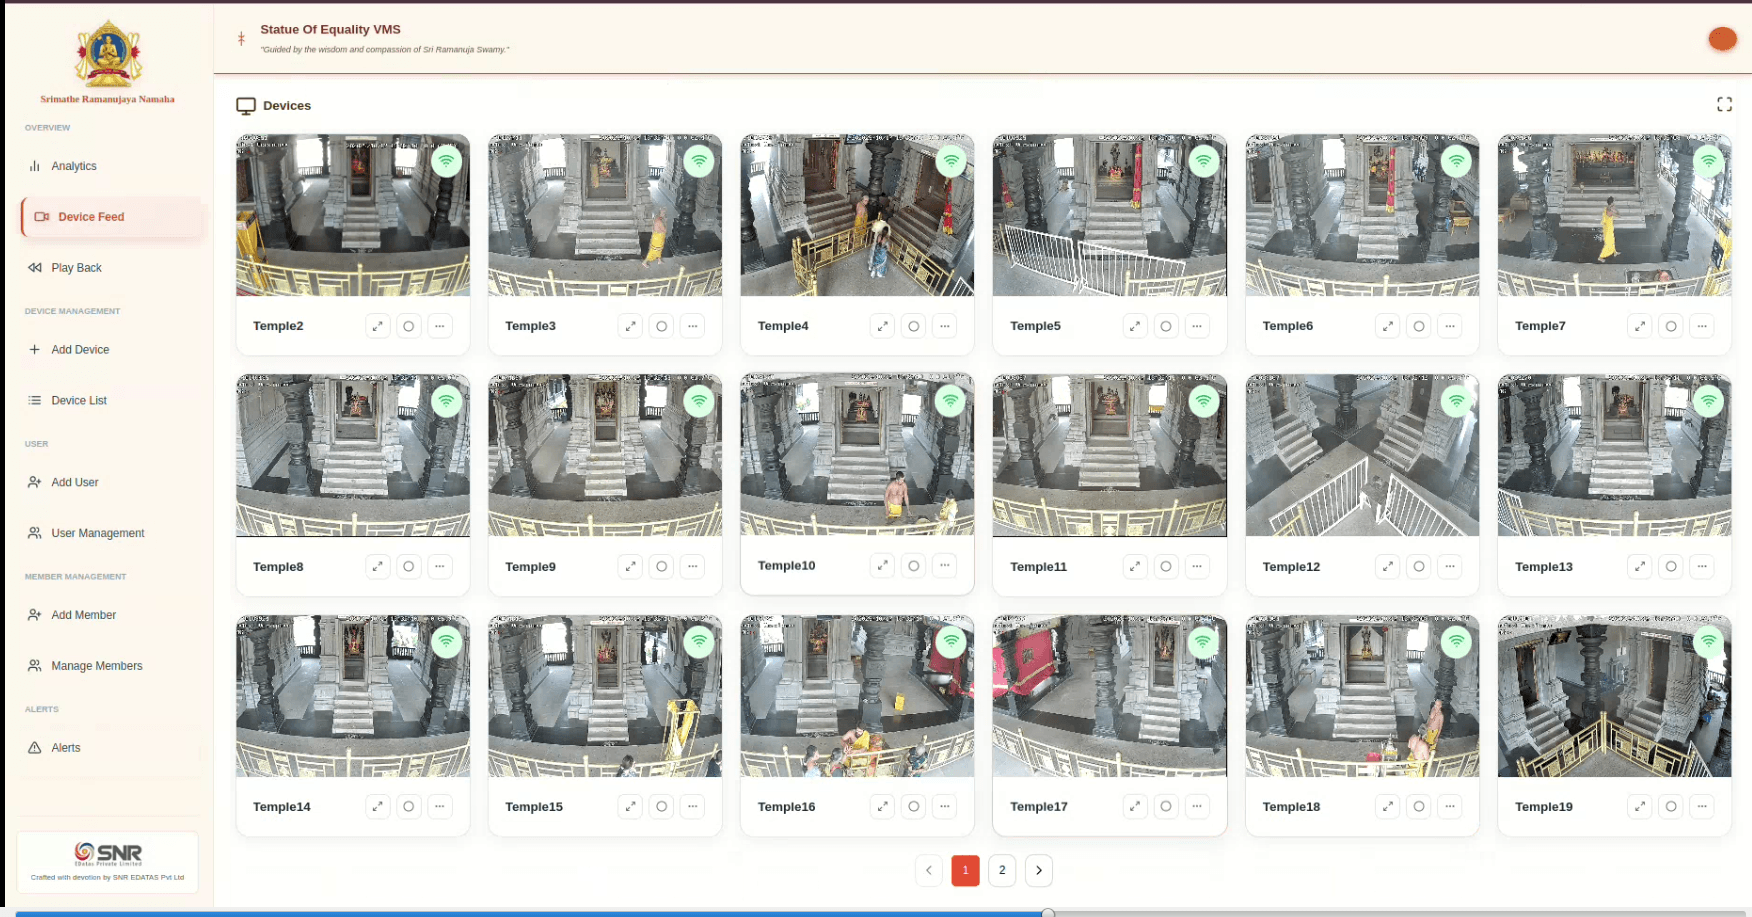1752x917 pixels.
Task: Click the Wi-Fi status icon on Temple5
Action: [1204, 160]
